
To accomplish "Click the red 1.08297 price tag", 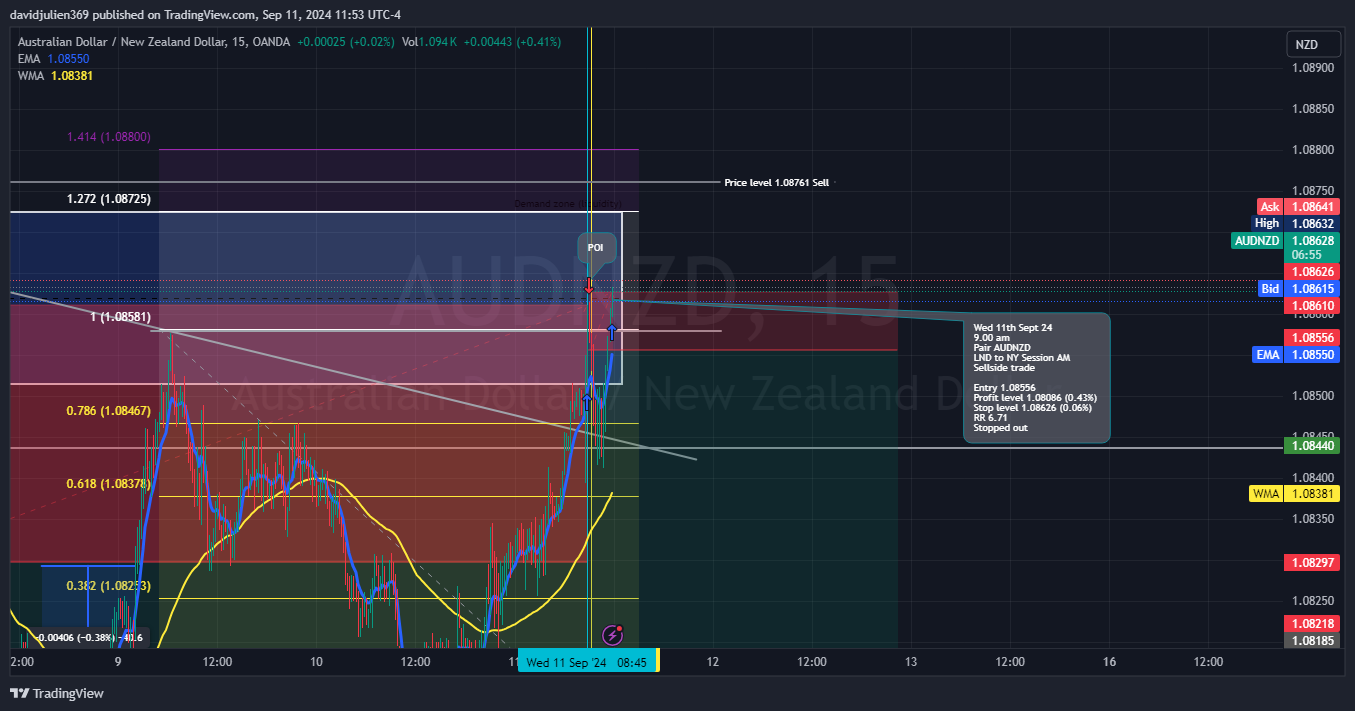I will [x=1311, y=563].
